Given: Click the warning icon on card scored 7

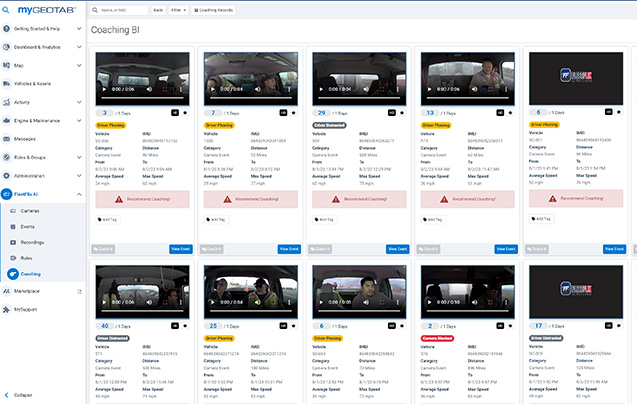Looking at the screenshot, I should pos(228,199).
